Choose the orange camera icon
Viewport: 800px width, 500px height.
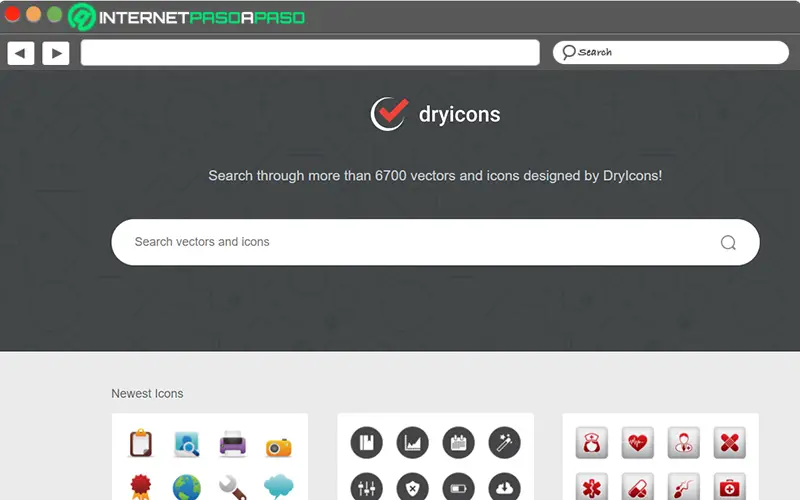tap(279, 447)
